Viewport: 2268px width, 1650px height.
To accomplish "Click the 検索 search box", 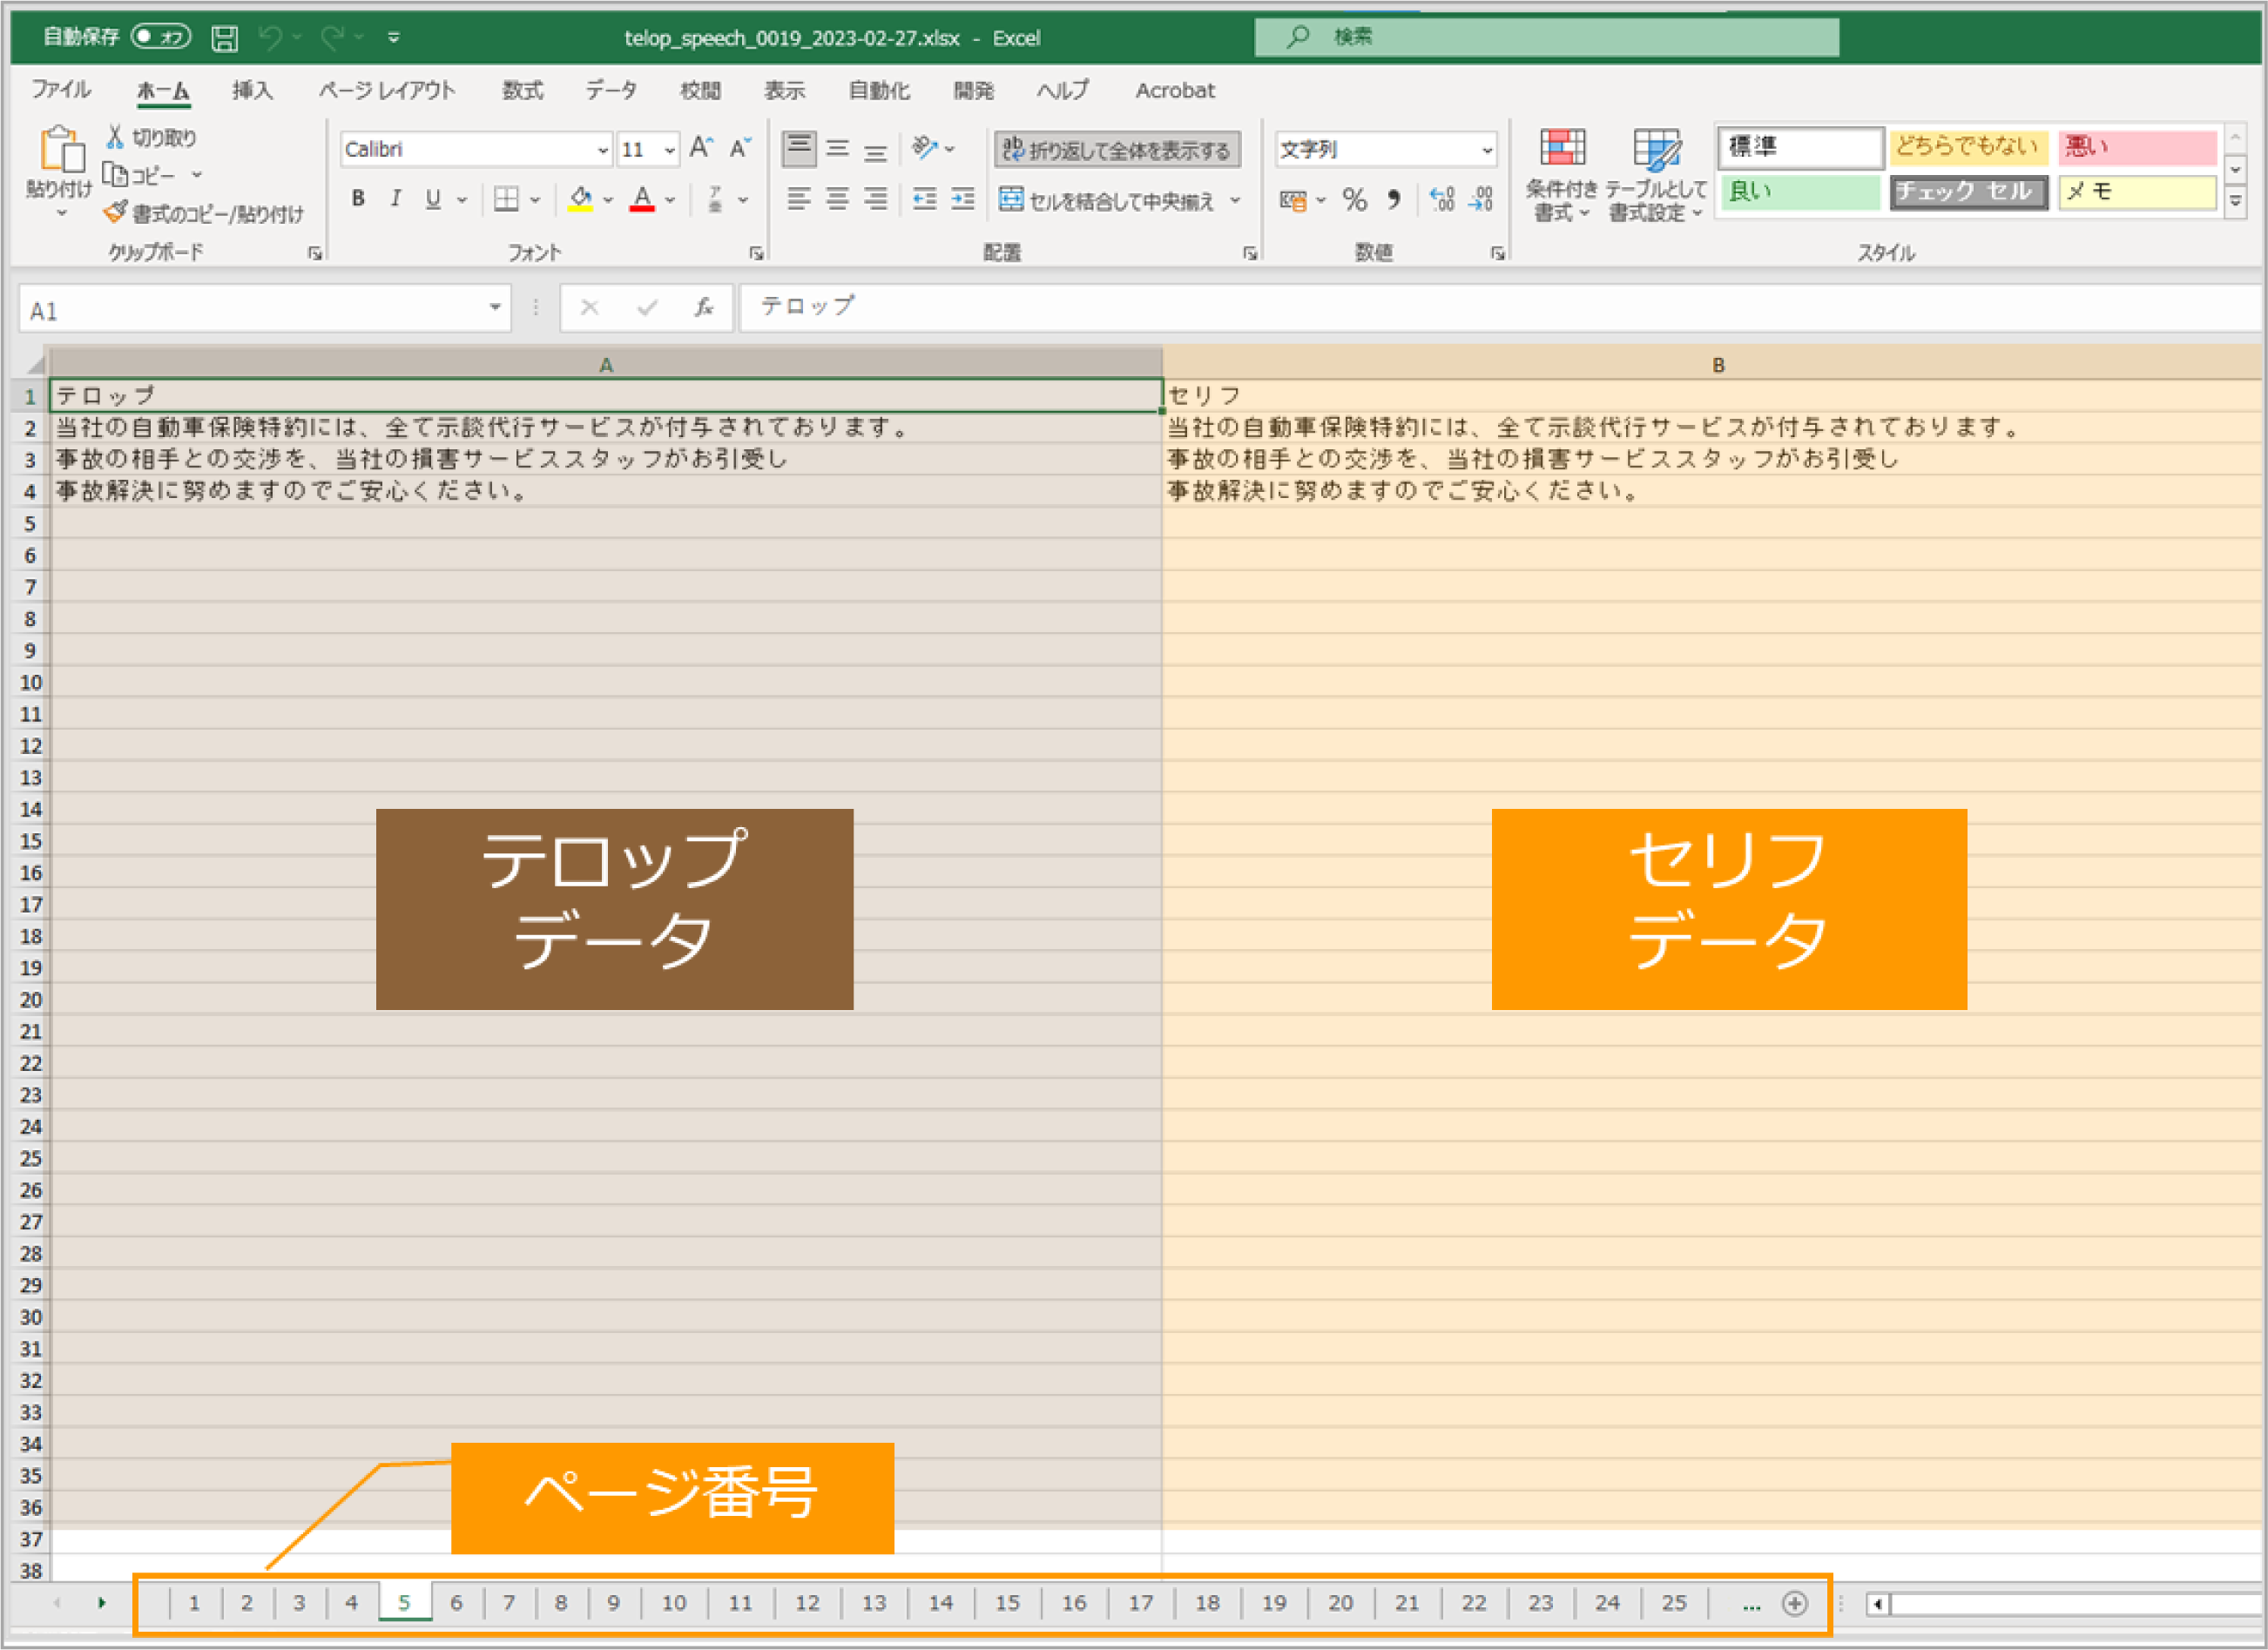I will 1546,38.
